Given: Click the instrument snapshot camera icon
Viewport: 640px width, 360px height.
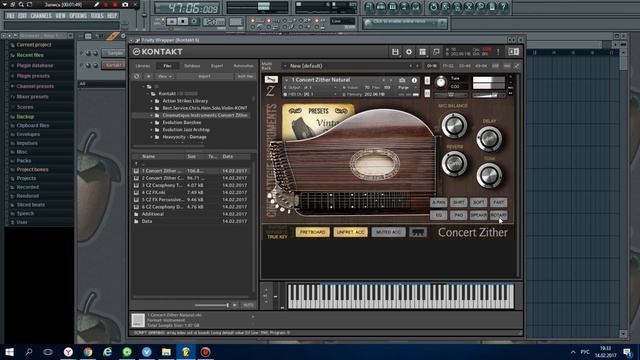Looking at the screenshot, I should [x=402, y=80].
